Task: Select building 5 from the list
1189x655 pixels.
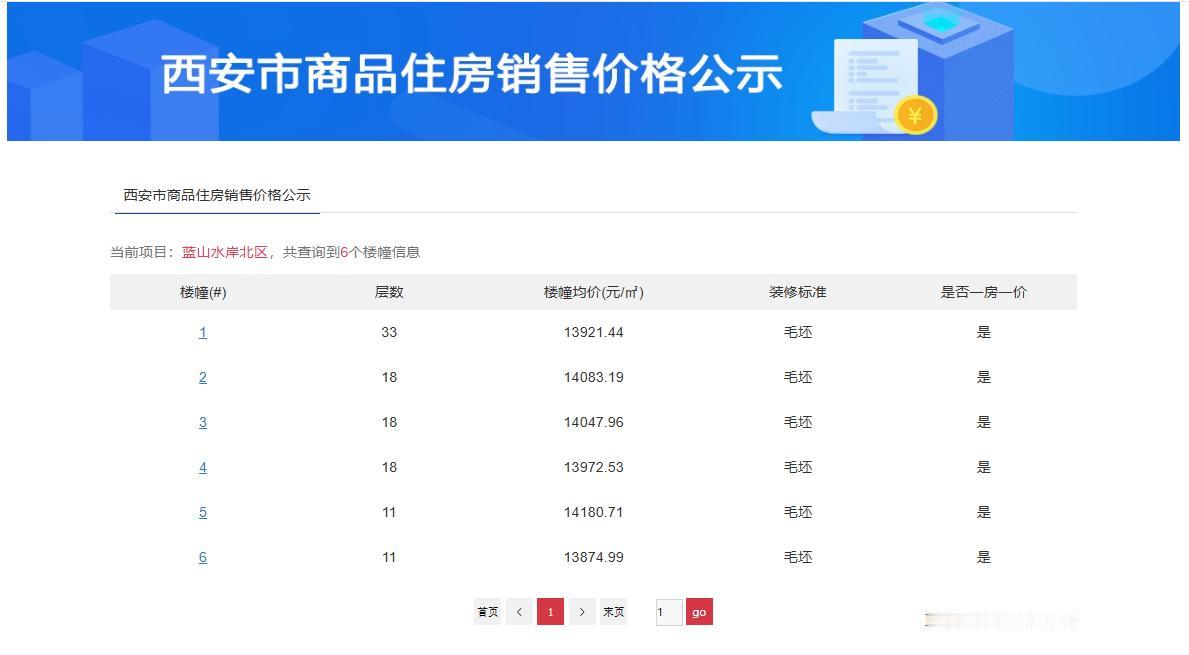Action: (x=203, y=512)
